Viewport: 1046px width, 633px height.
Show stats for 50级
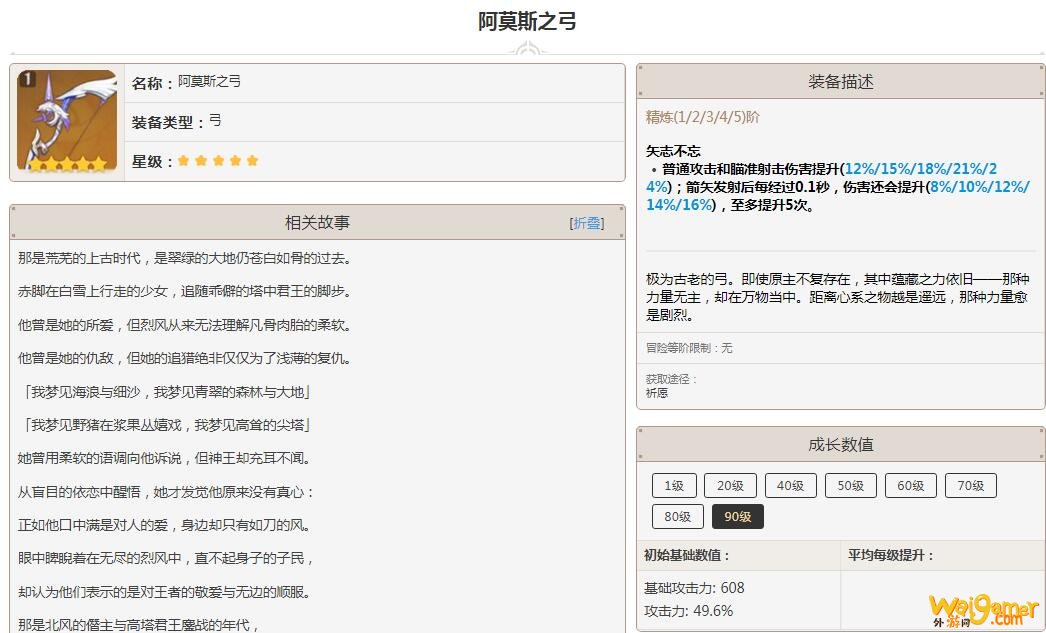(x=850, y=486)
